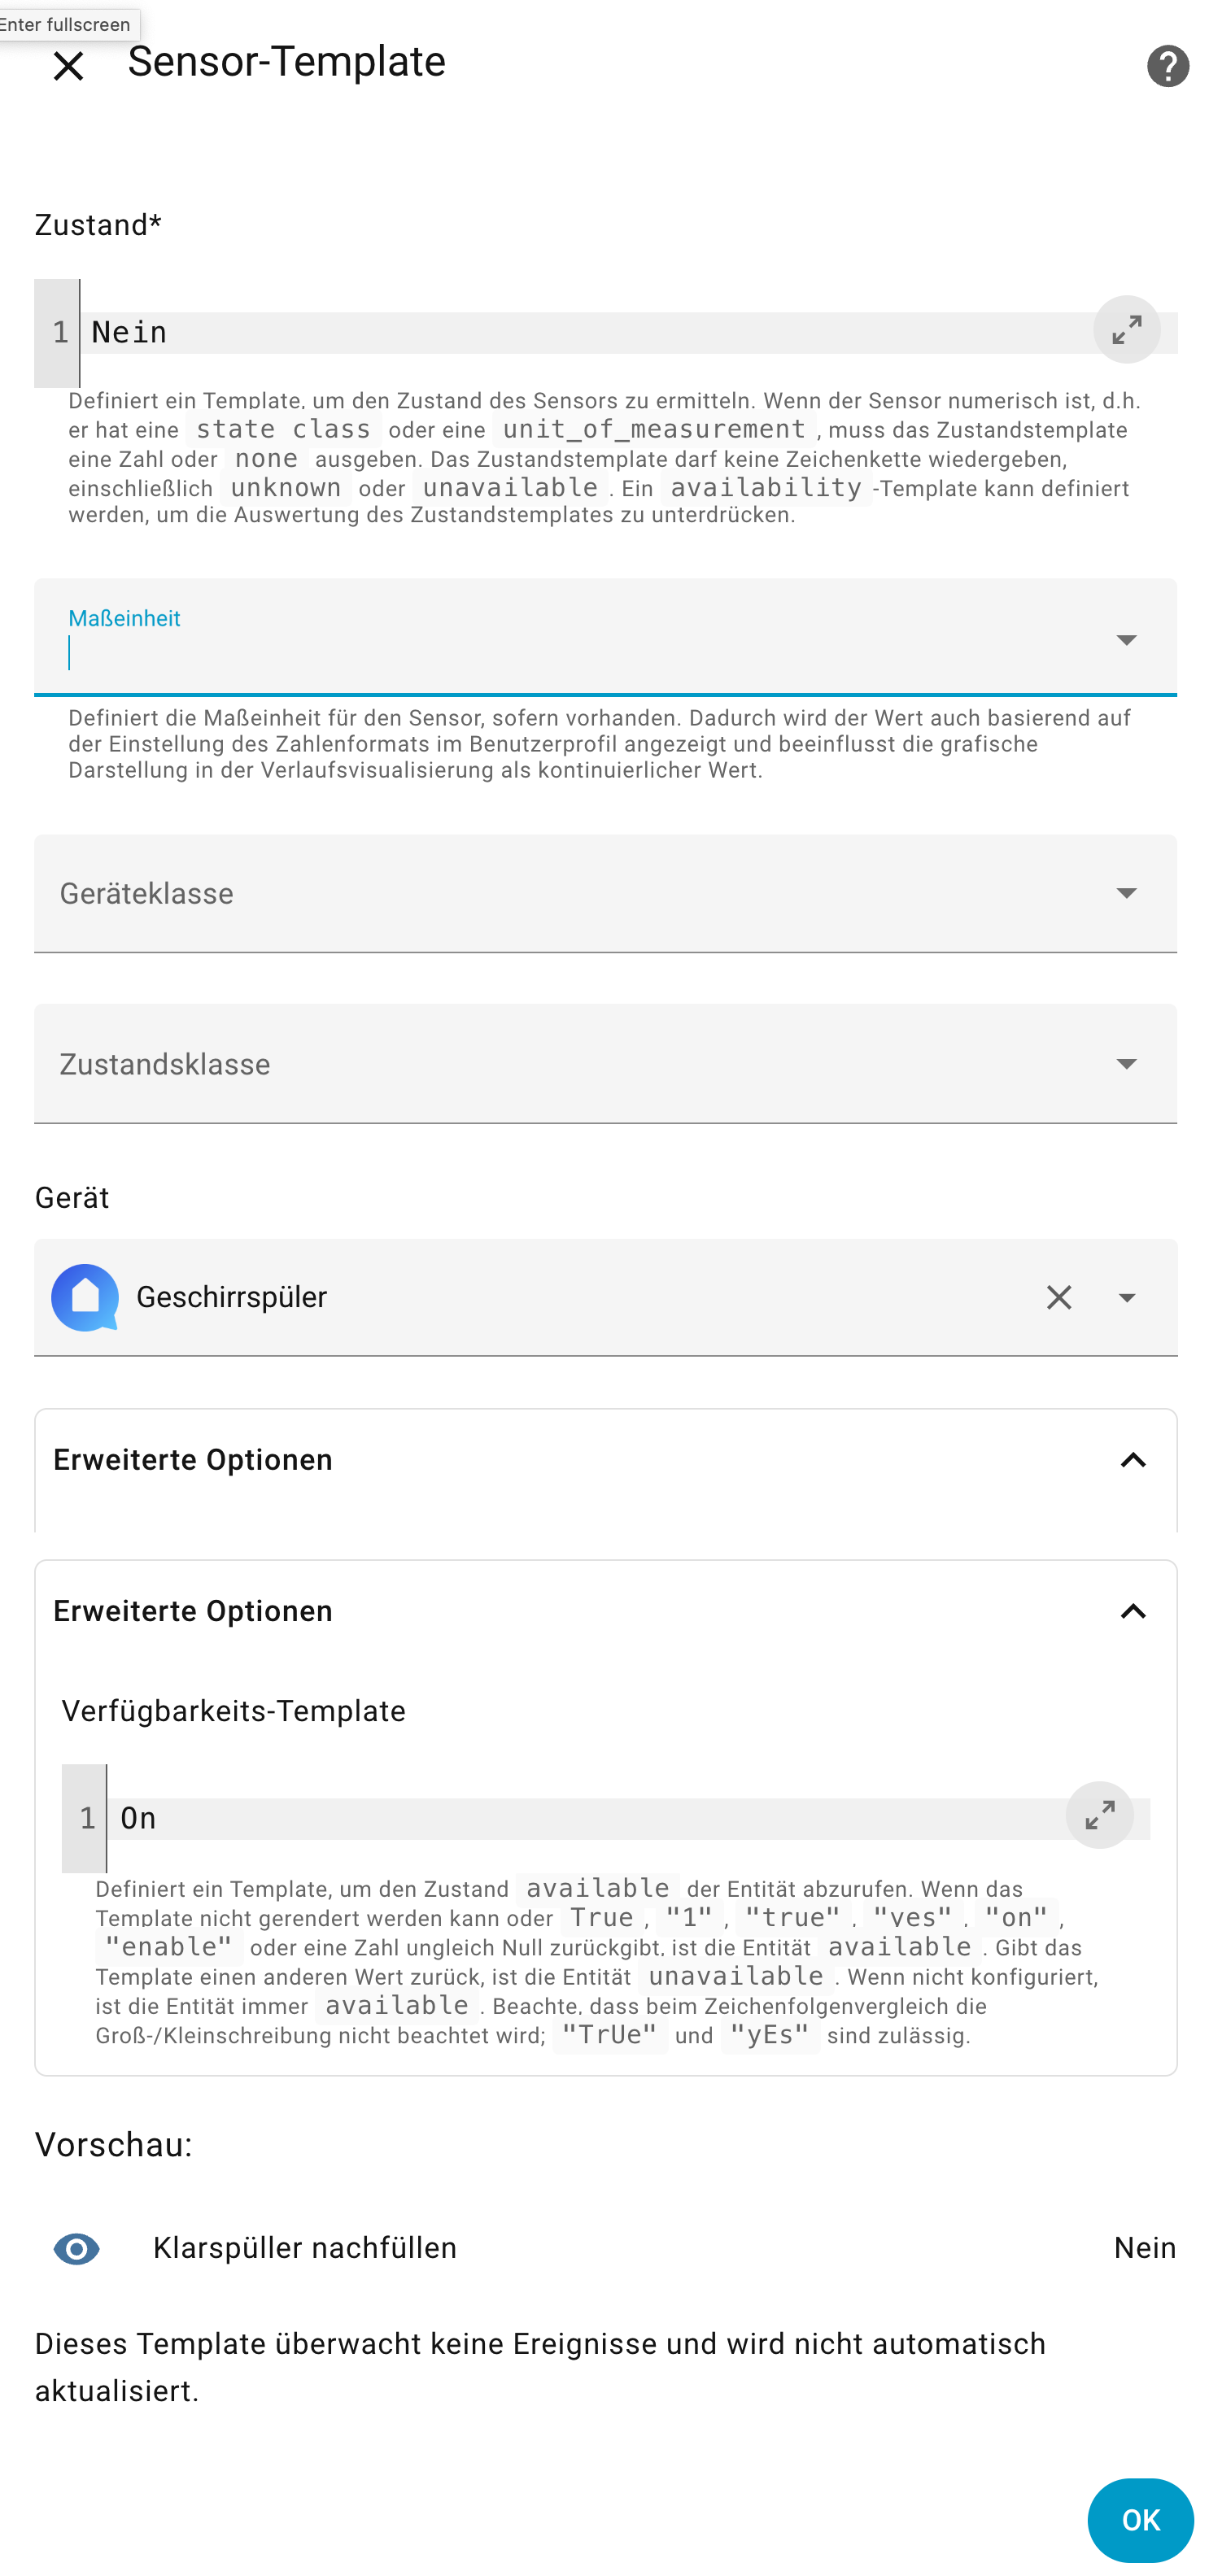
Task: Click into the Verfügbarkeits-Template code field
Action: 580,1818
